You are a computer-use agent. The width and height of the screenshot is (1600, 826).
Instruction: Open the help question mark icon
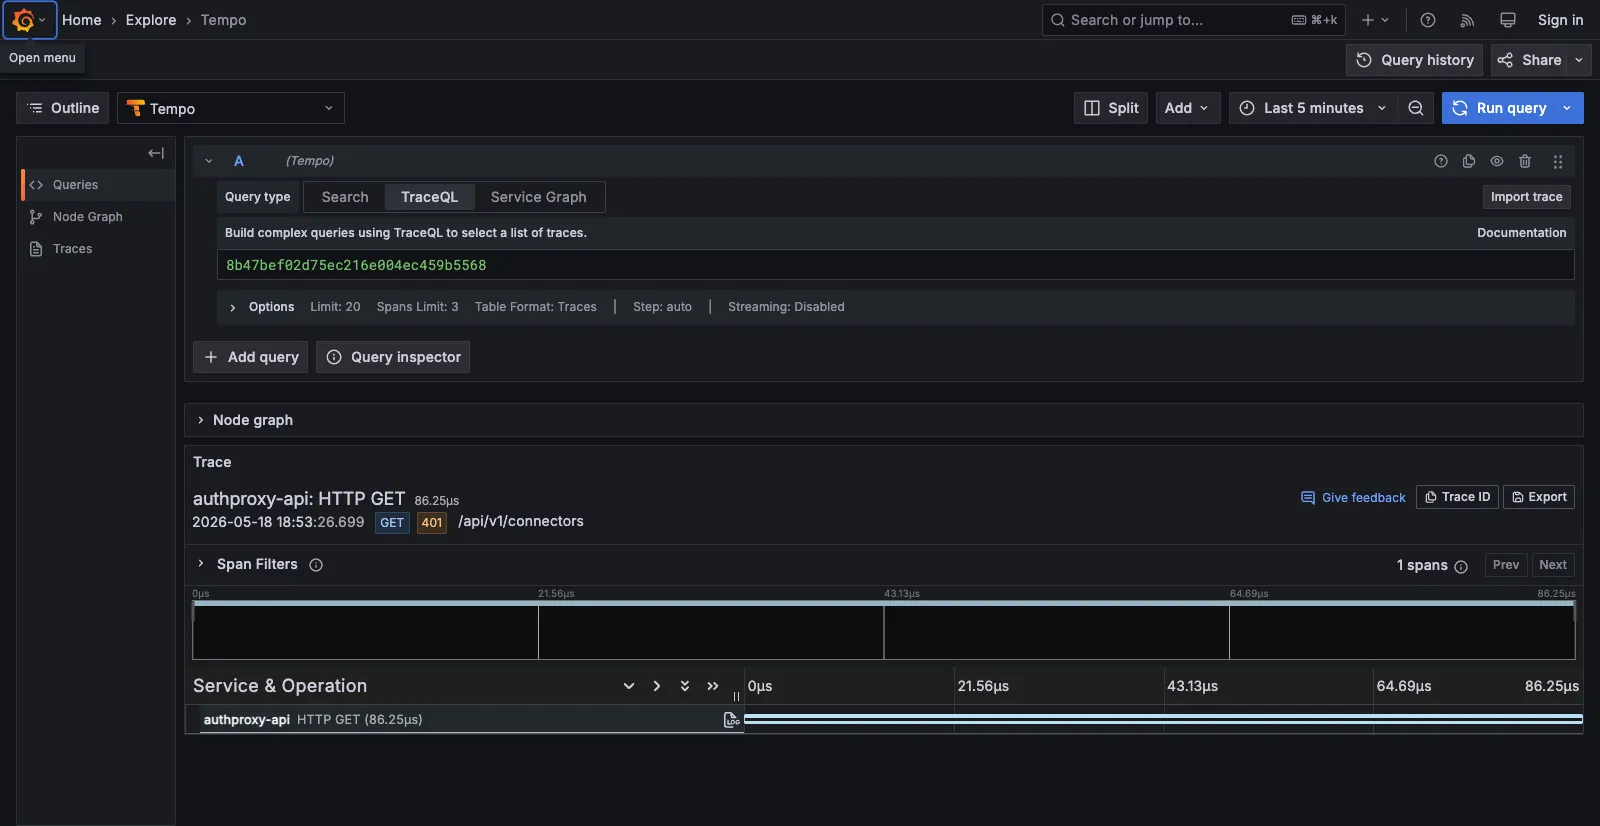(1428, 20)
